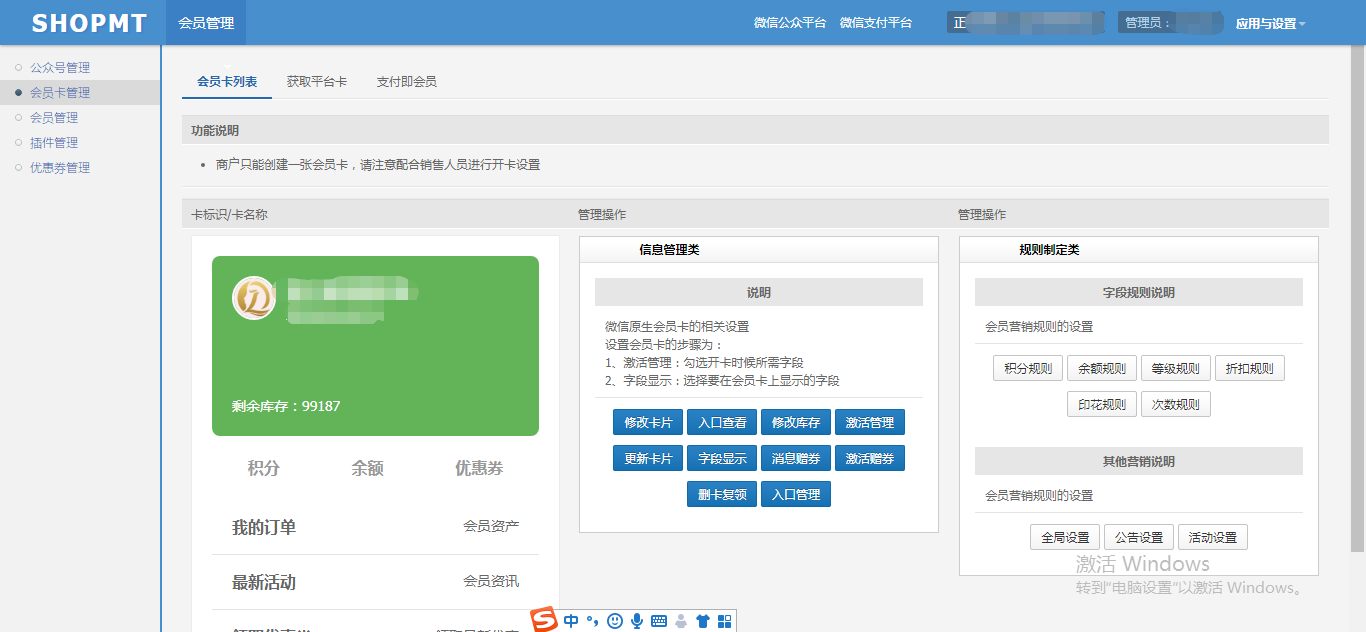Toggle punctuation mode in IME bar
The width and height of the screenshot is (1366, 632).
click(x=592, y=621)
